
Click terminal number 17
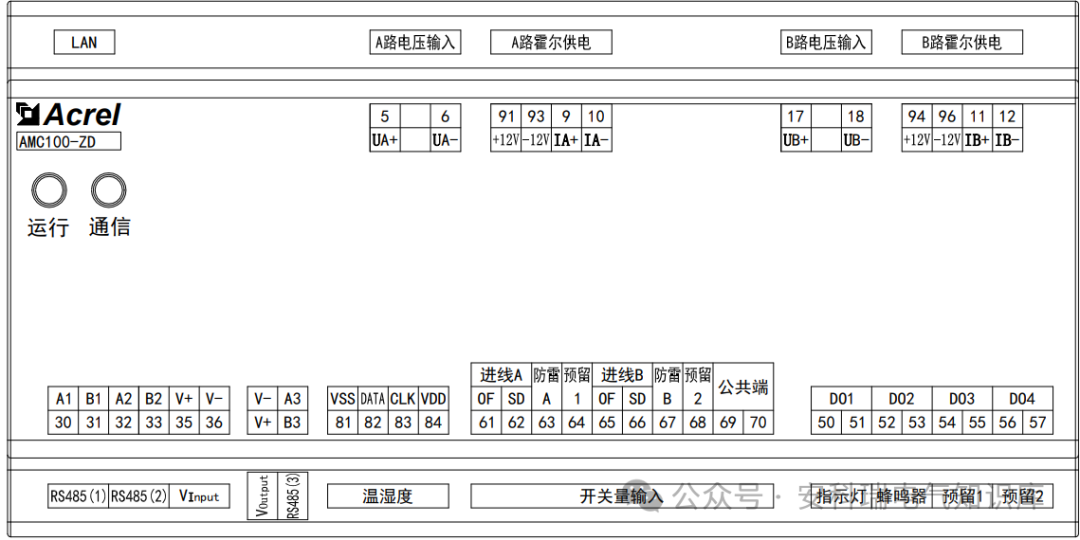(796, 116)
